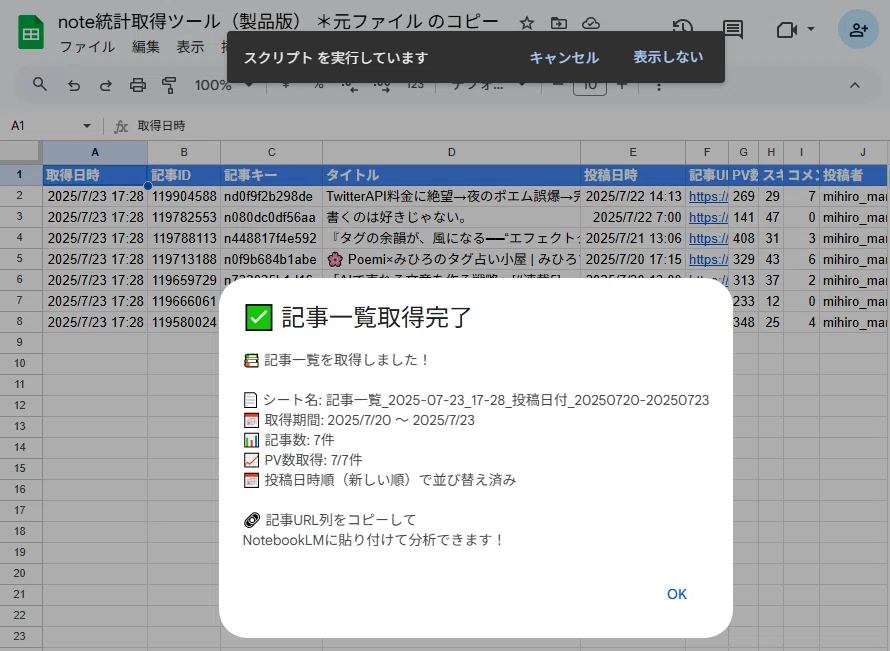Open the move to folder icon
This screenshot has width=890, height=651.
pyautogui.click(x=559, y=23)
